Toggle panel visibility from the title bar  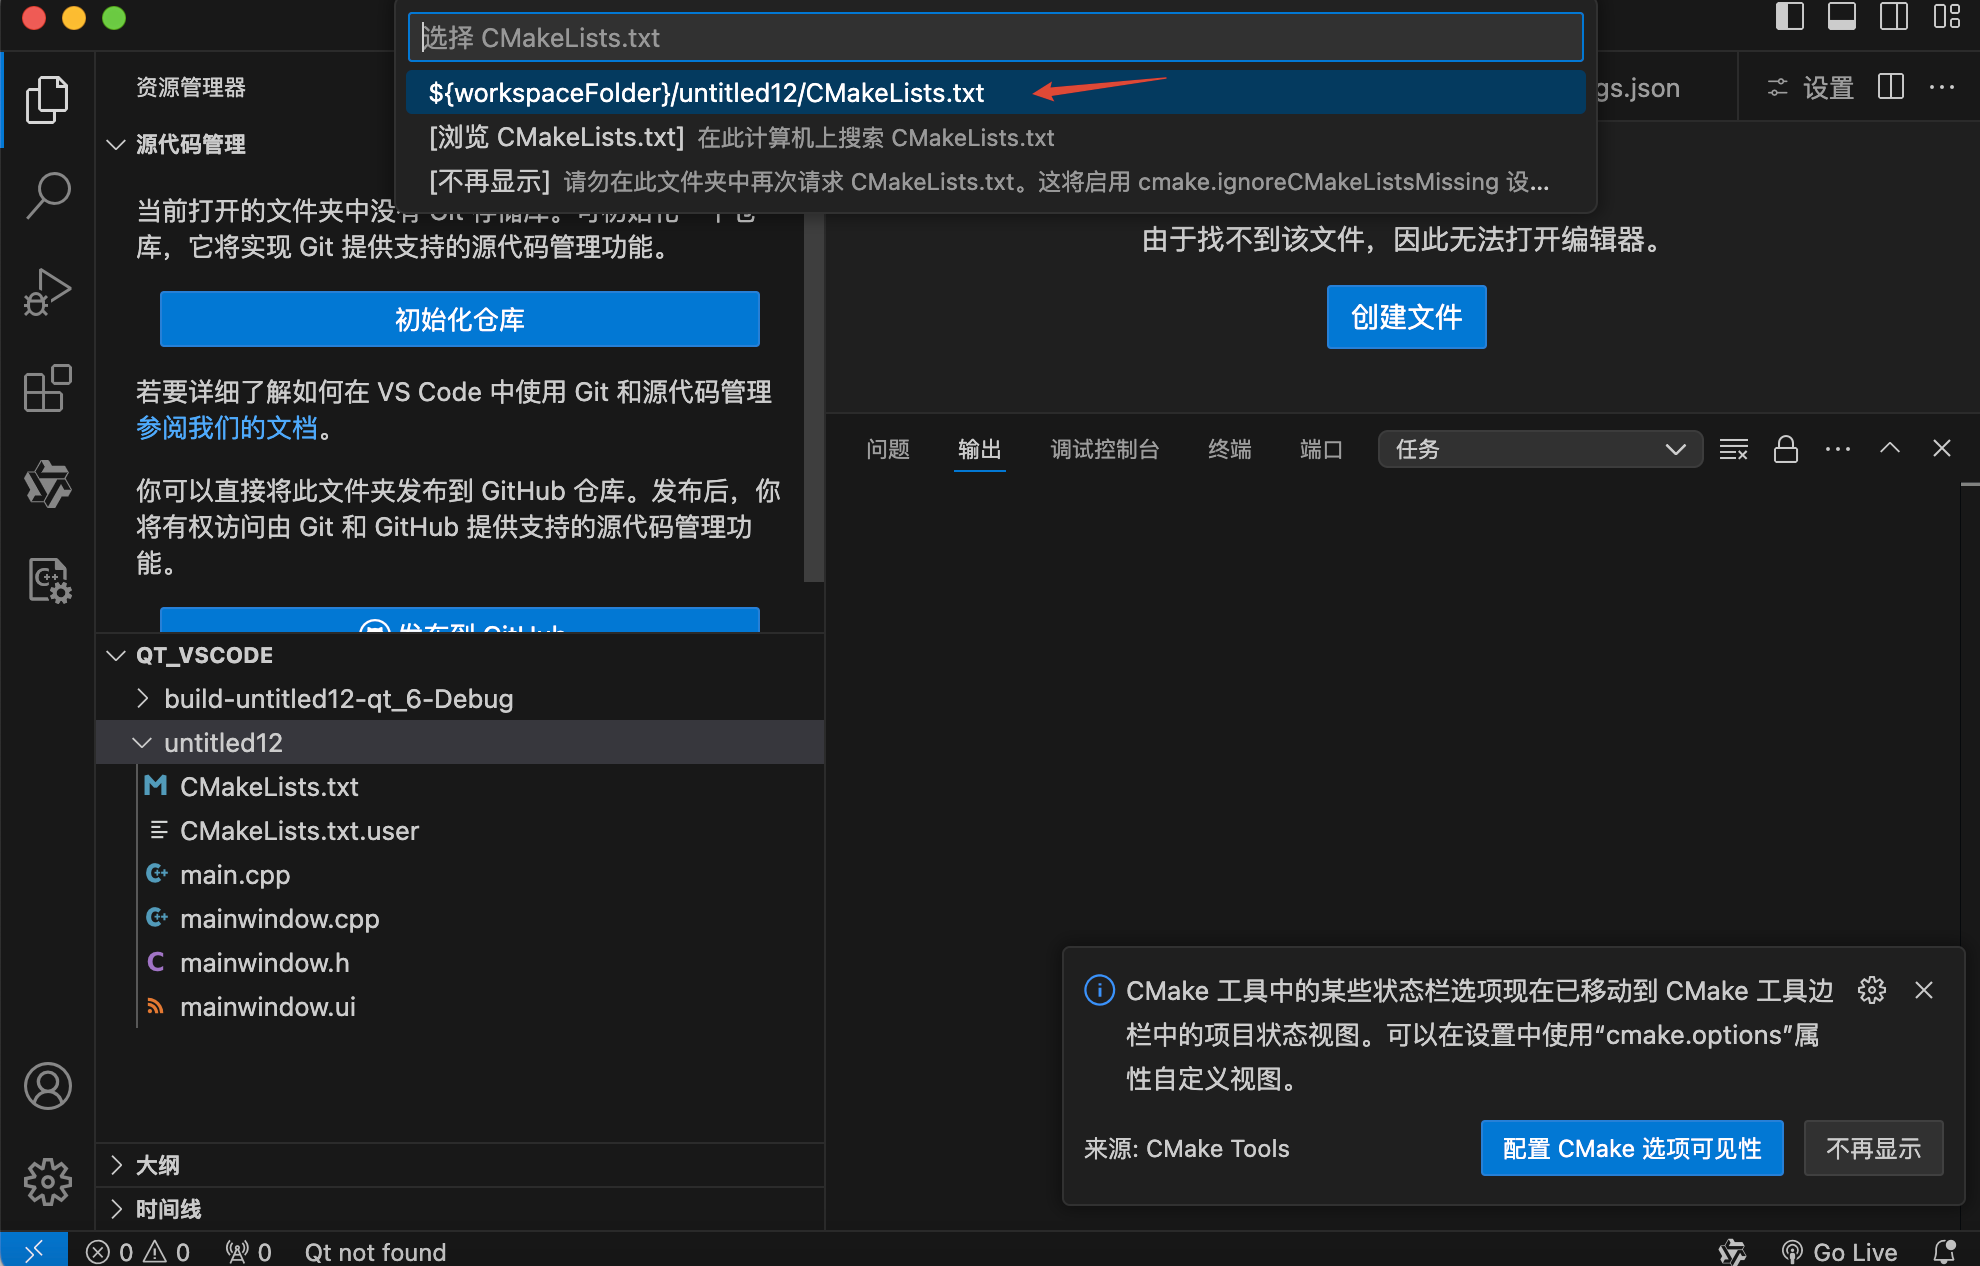[x=1841, y=17]
